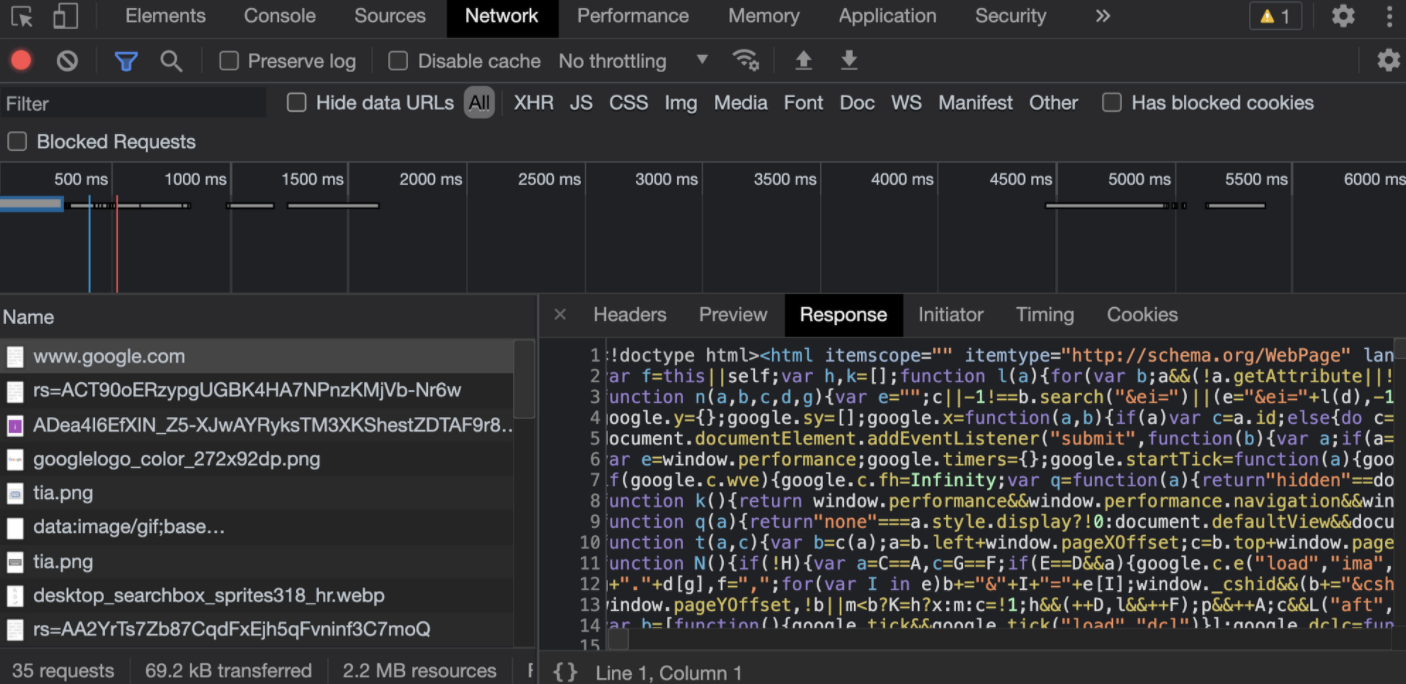Screen dimensions: 1406x684
Task: Filter requests by Img
Action: pos(681,102)
